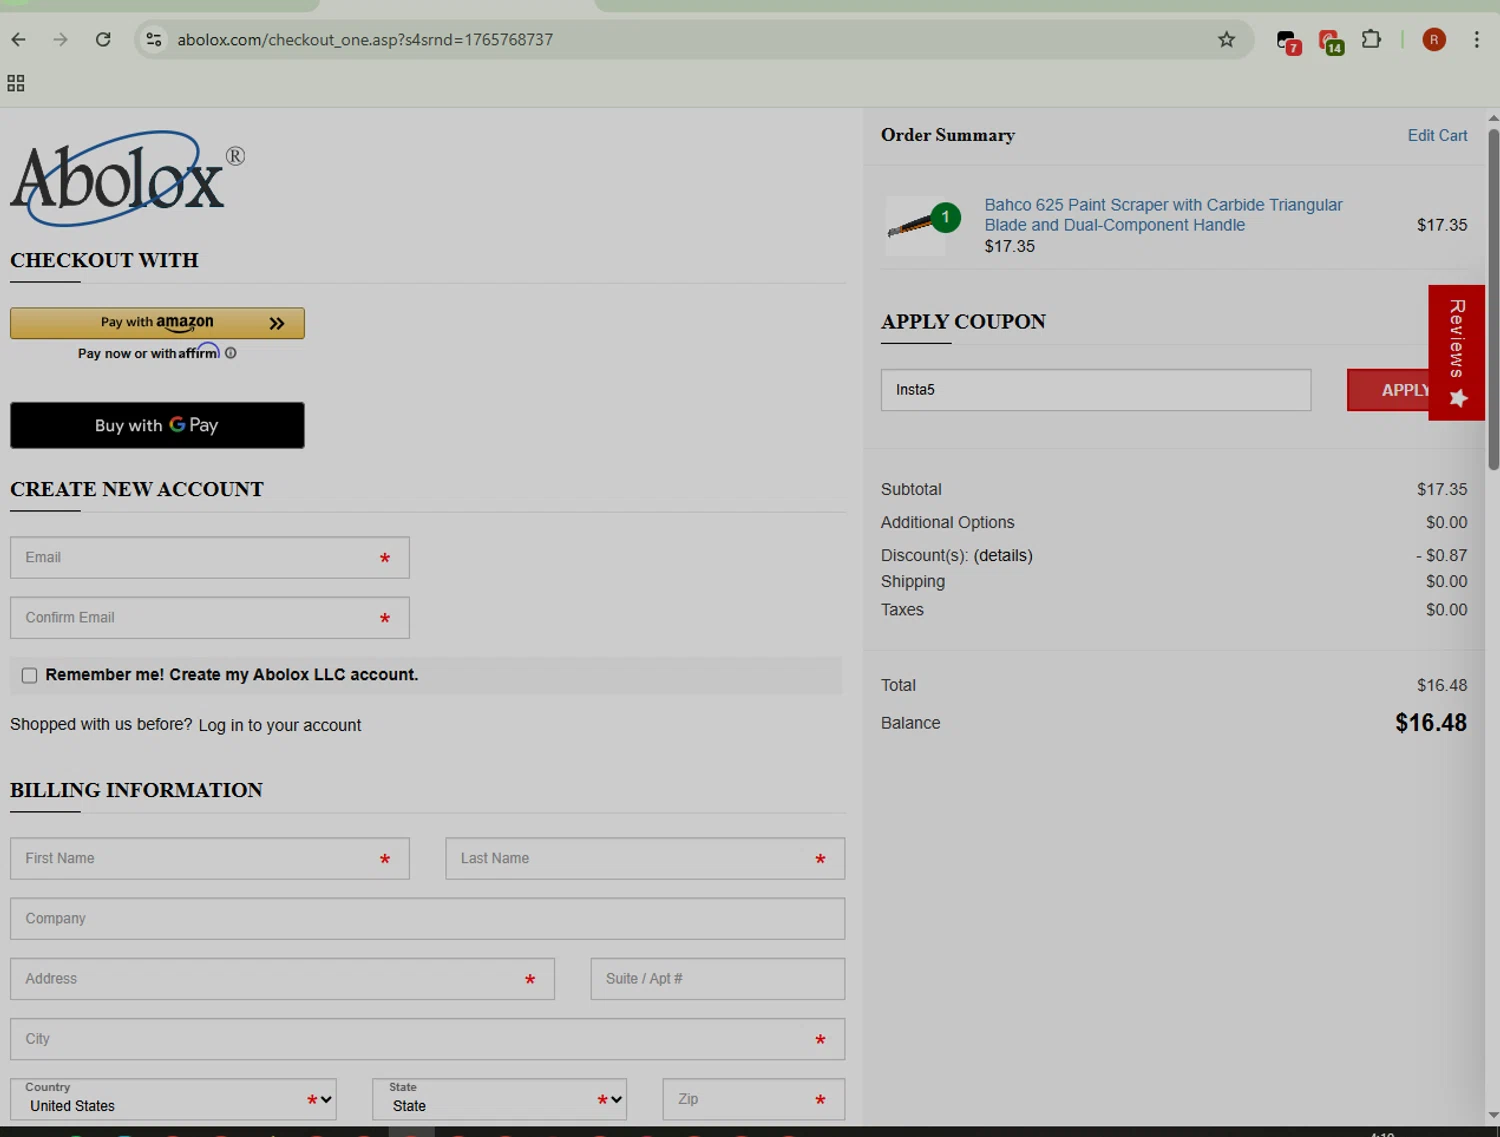
Task: Click the Subtotal value $17.35
Action: 1442,489
